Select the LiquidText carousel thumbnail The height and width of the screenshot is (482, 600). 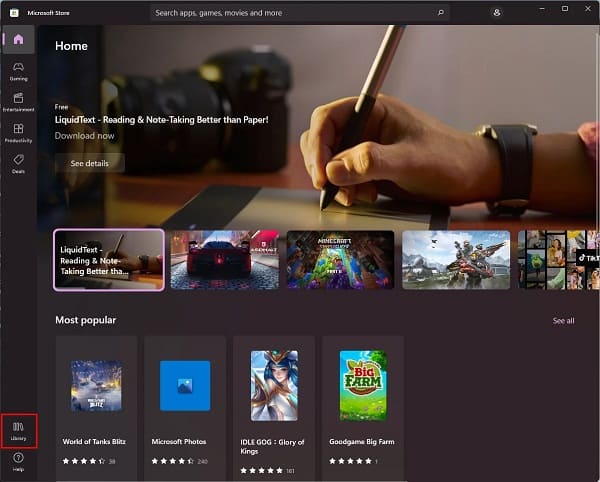pyautogui.click(x=109, y=260)
